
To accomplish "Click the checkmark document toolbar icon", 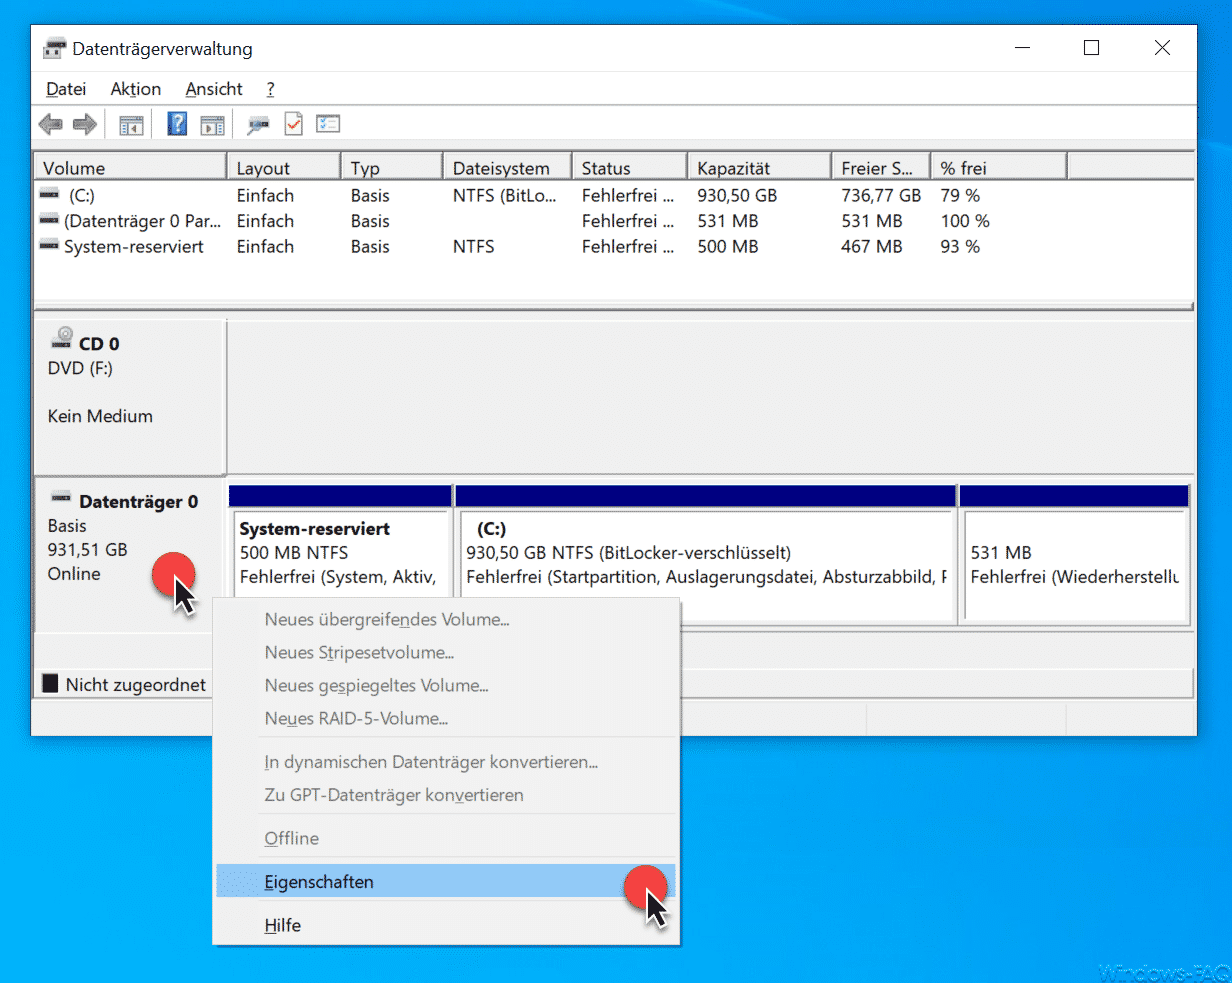I will tap(293, 124).
